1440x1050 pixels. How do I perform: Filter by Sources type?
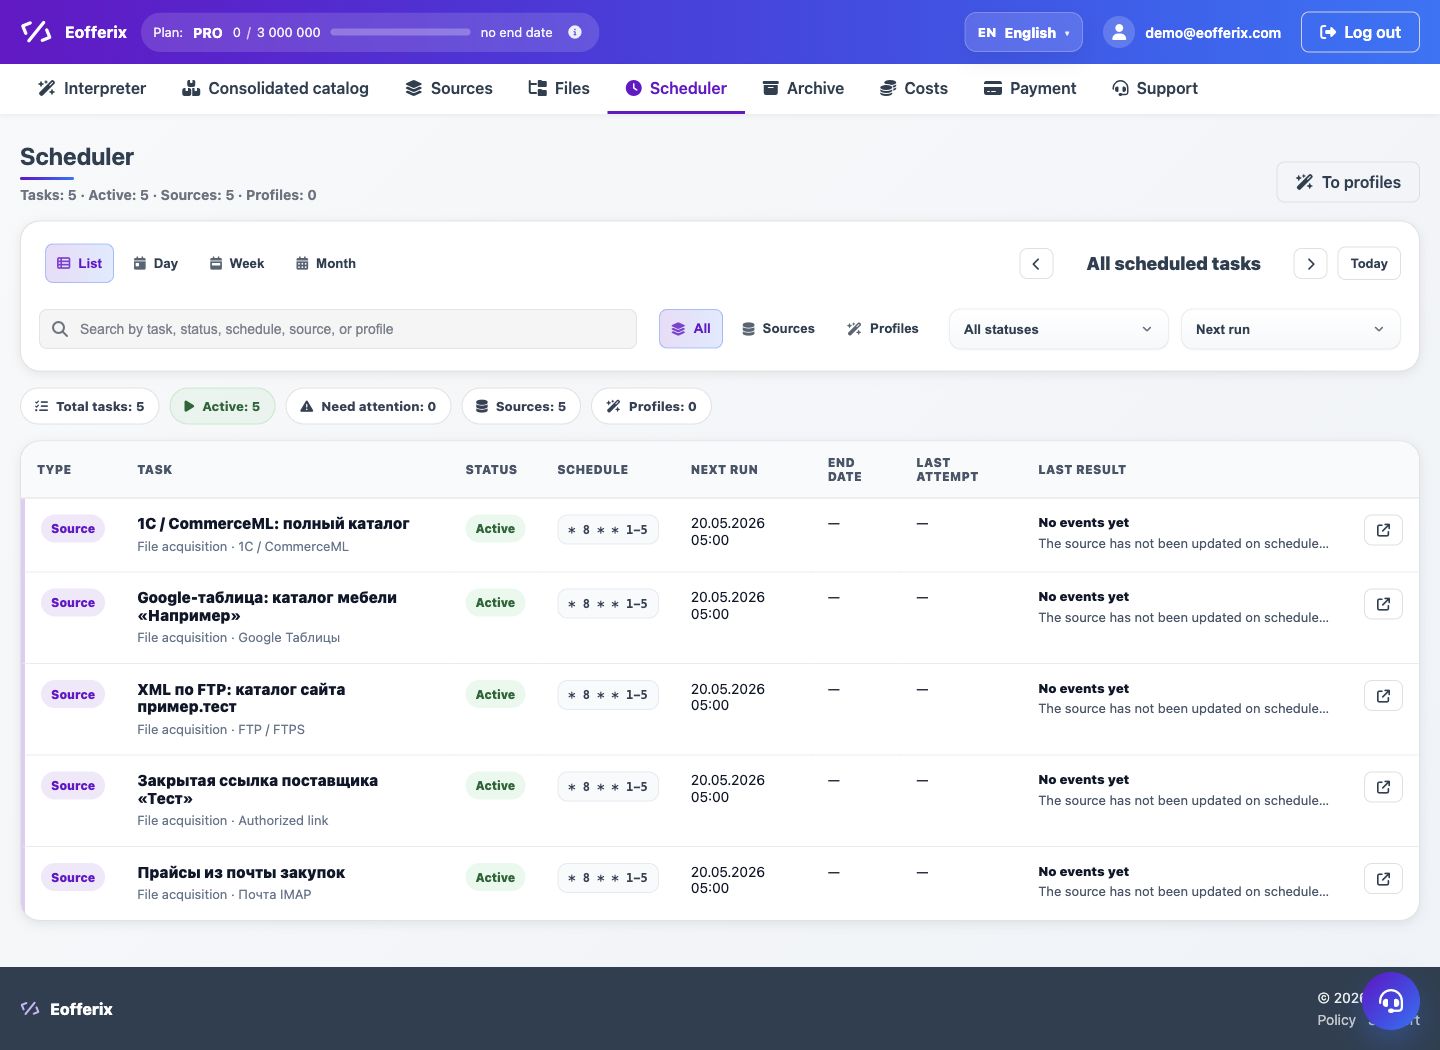click(x=778, y=329)
